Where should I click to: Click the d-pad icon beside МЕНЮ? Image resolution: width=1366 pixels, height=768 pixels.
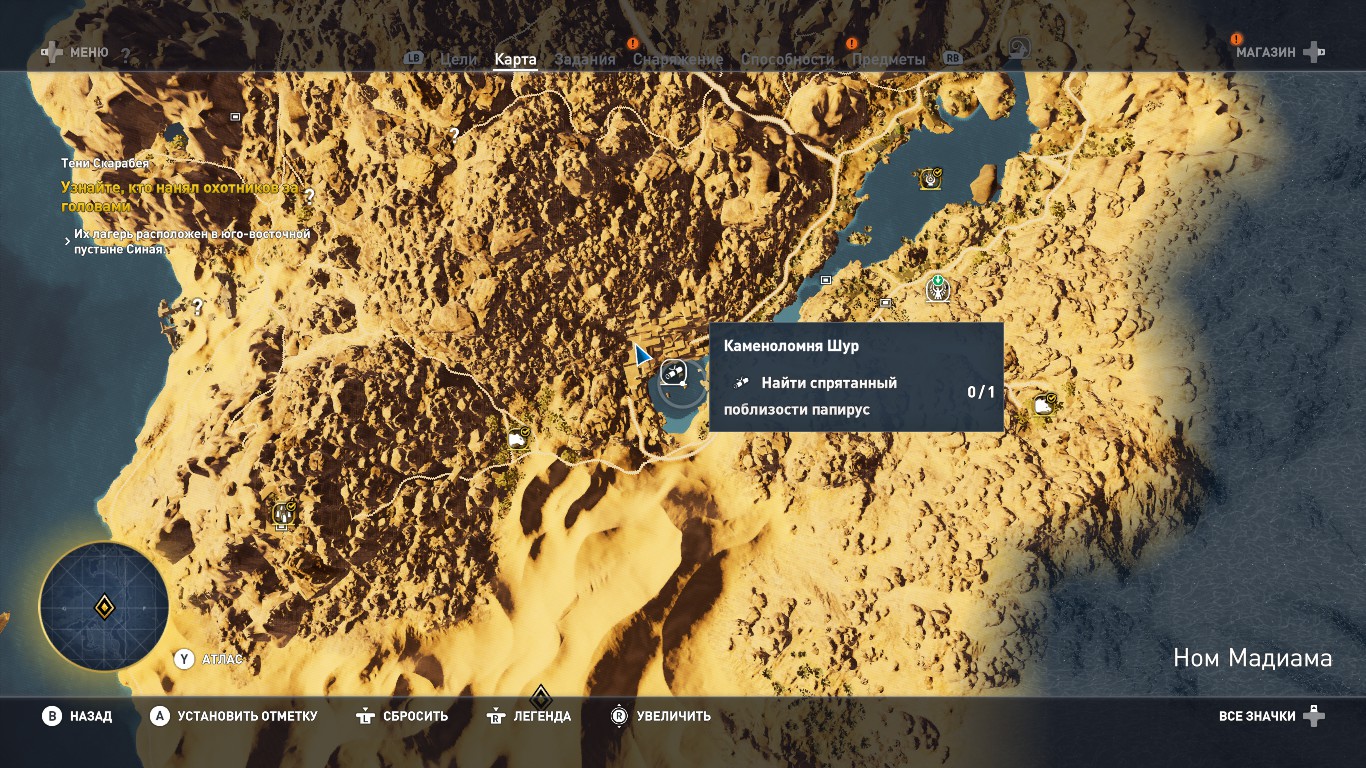pos(51,52)
